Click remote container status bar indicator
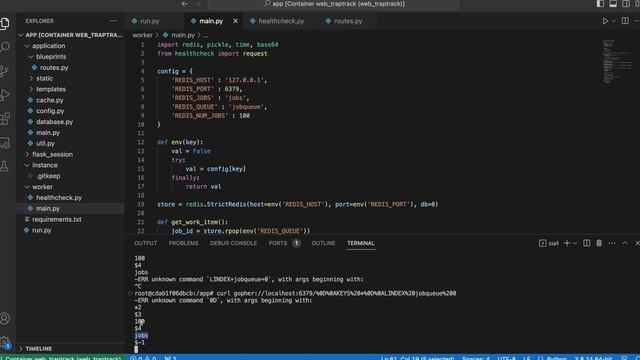 pos(62,358)
